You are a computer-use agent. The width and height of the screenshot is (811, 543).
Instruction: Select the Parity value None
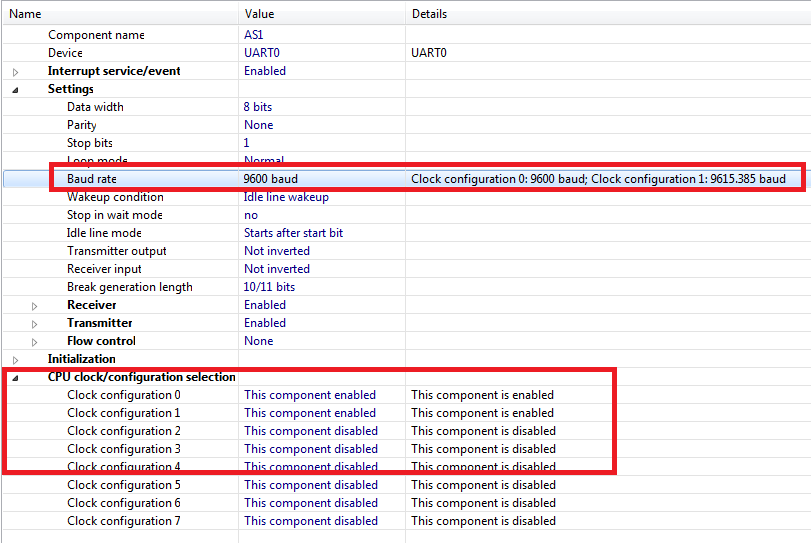(259, 125)
